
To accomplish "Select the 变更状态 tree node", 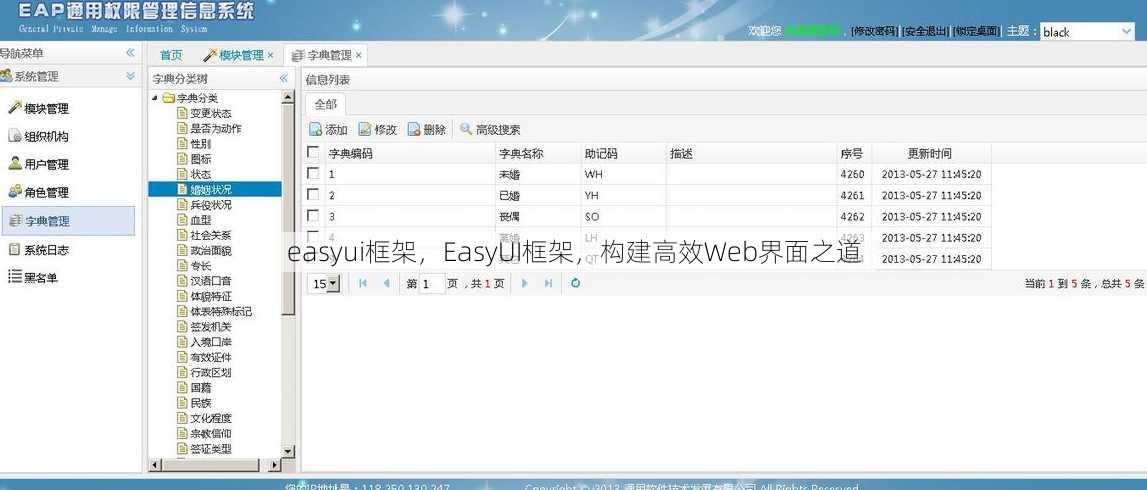I will click(x=211, y=113).
